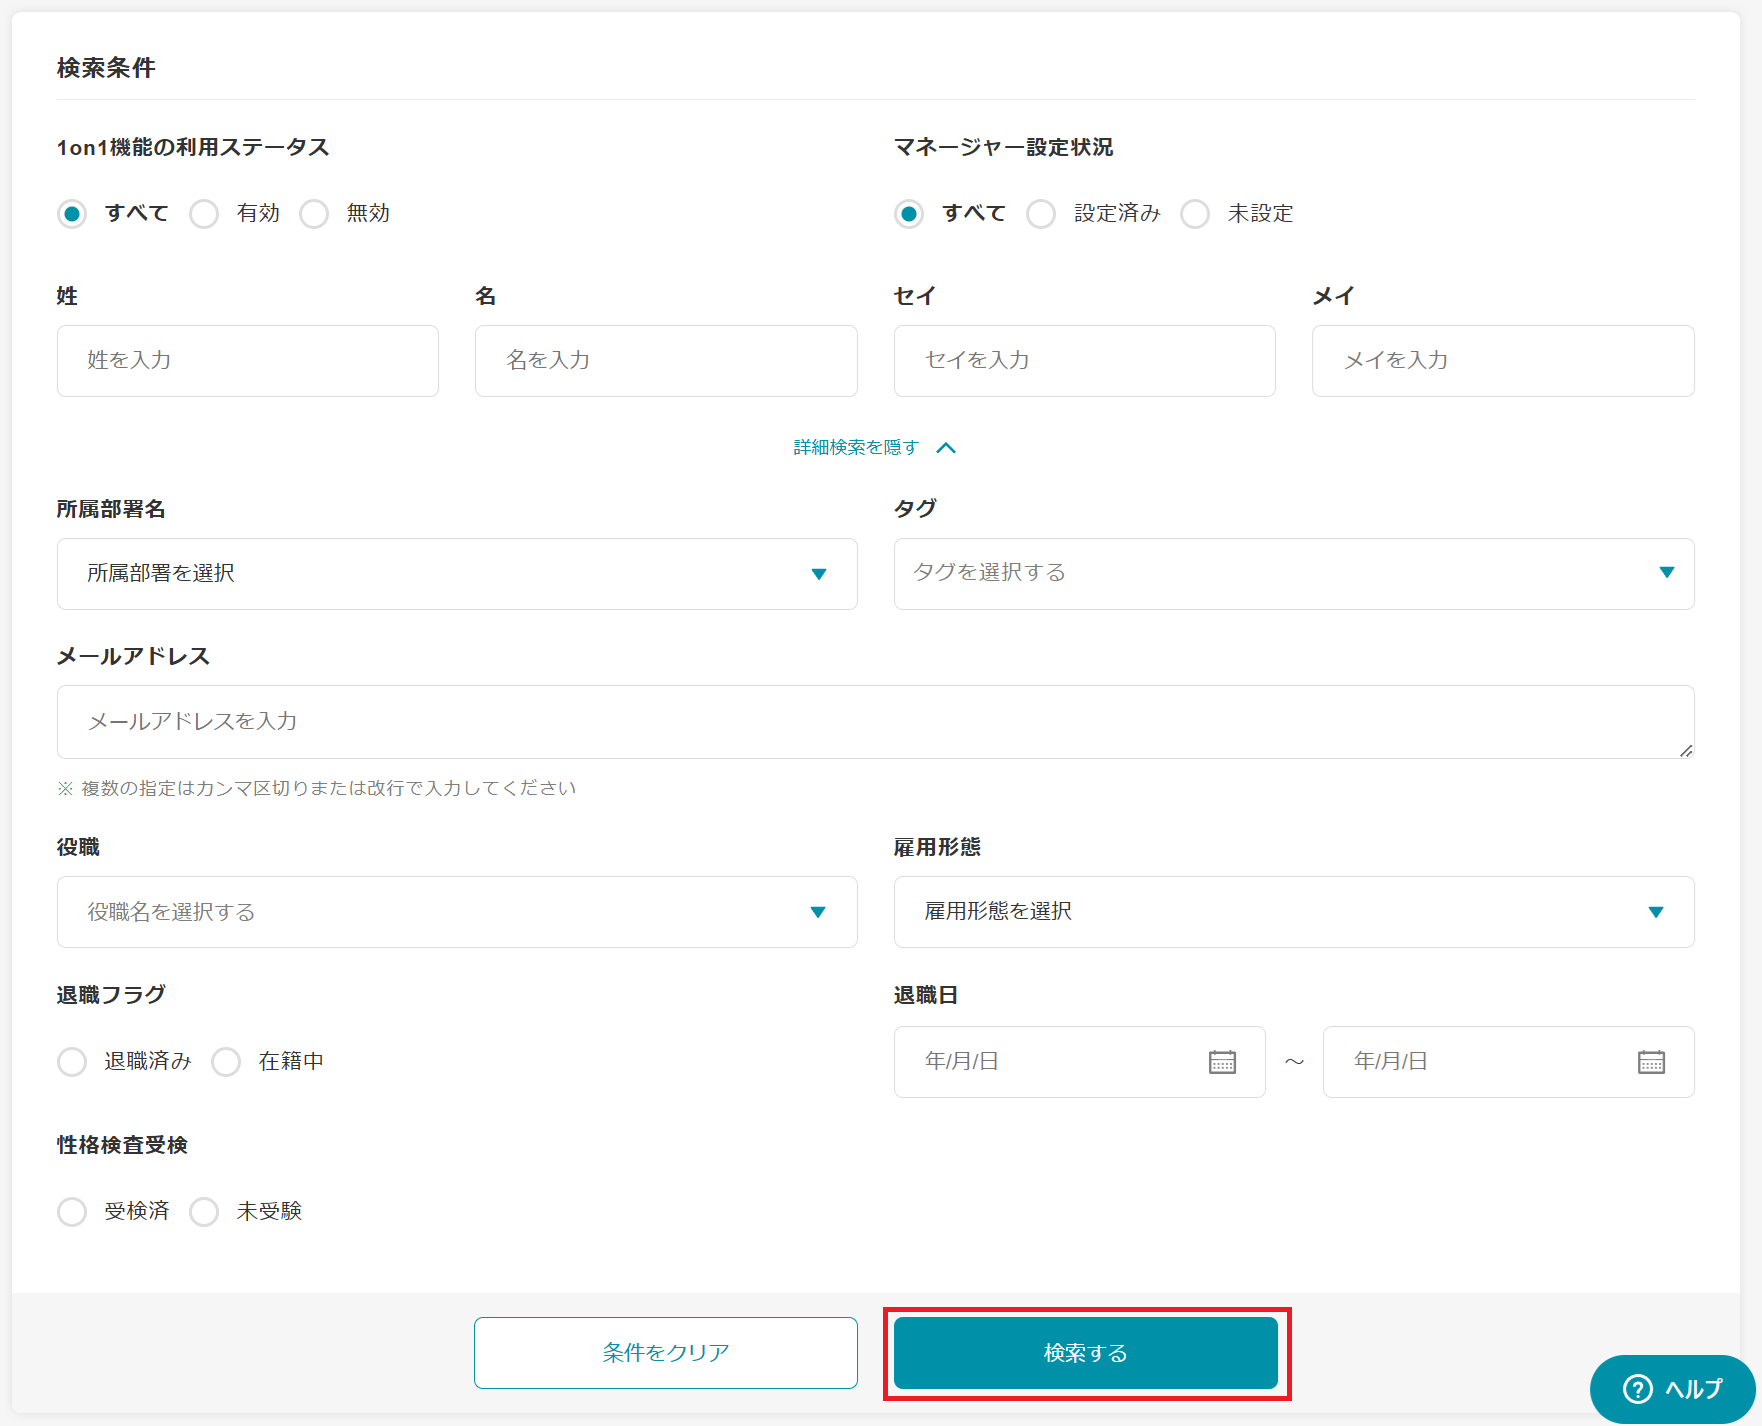Open the calendar picker for retirement end date
This screenshot has height=1426, width=1762.
pos(1652,1062)
